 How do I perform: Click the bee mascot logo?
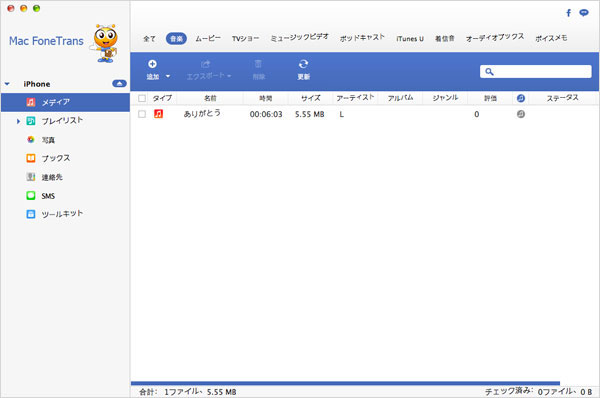pyautogui.click(x=105, y=43)
